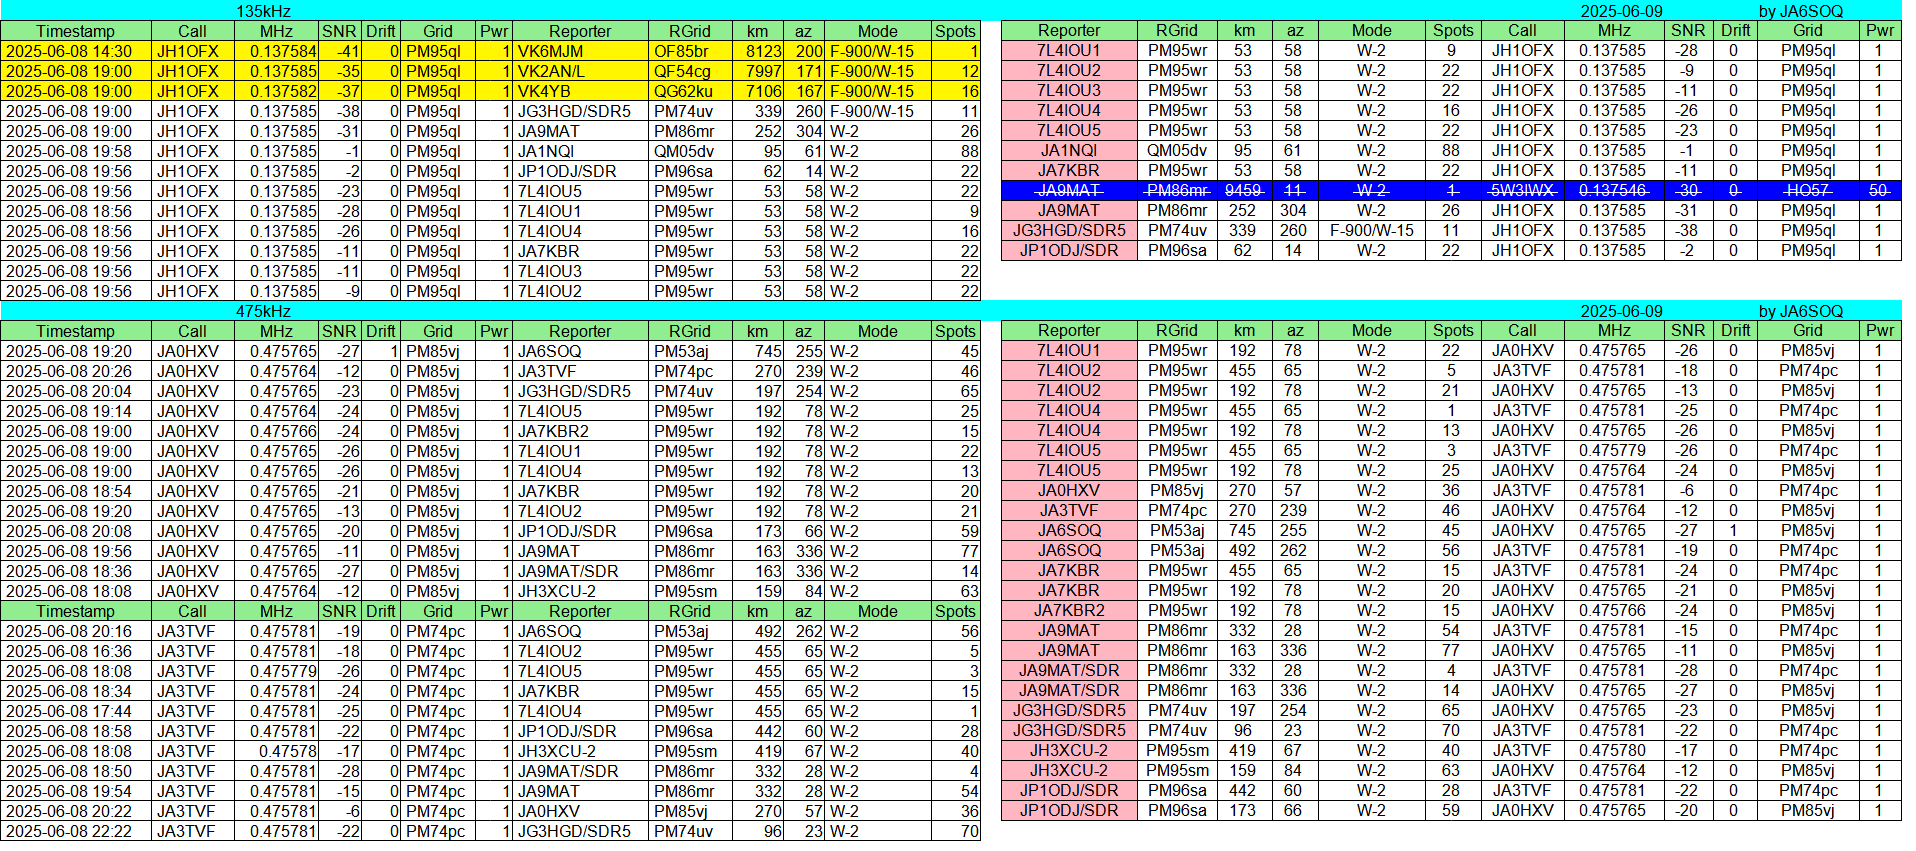Select reporter cell VK2AN/L
This screenshot has width=1916, height=851.
pyautogui.click(x=580, y=71)
